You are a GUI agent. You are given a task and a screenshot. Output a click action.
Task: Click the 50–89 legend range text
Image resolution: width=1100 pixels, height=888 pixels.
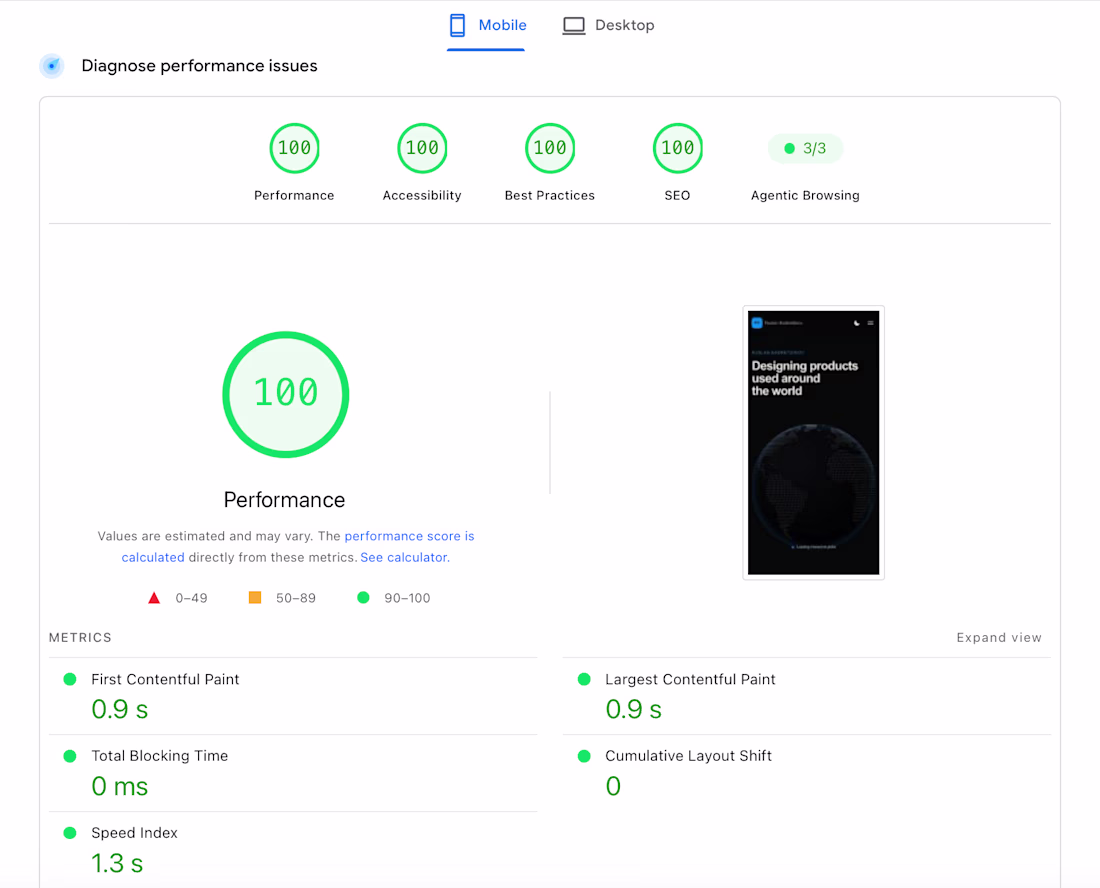295,598
